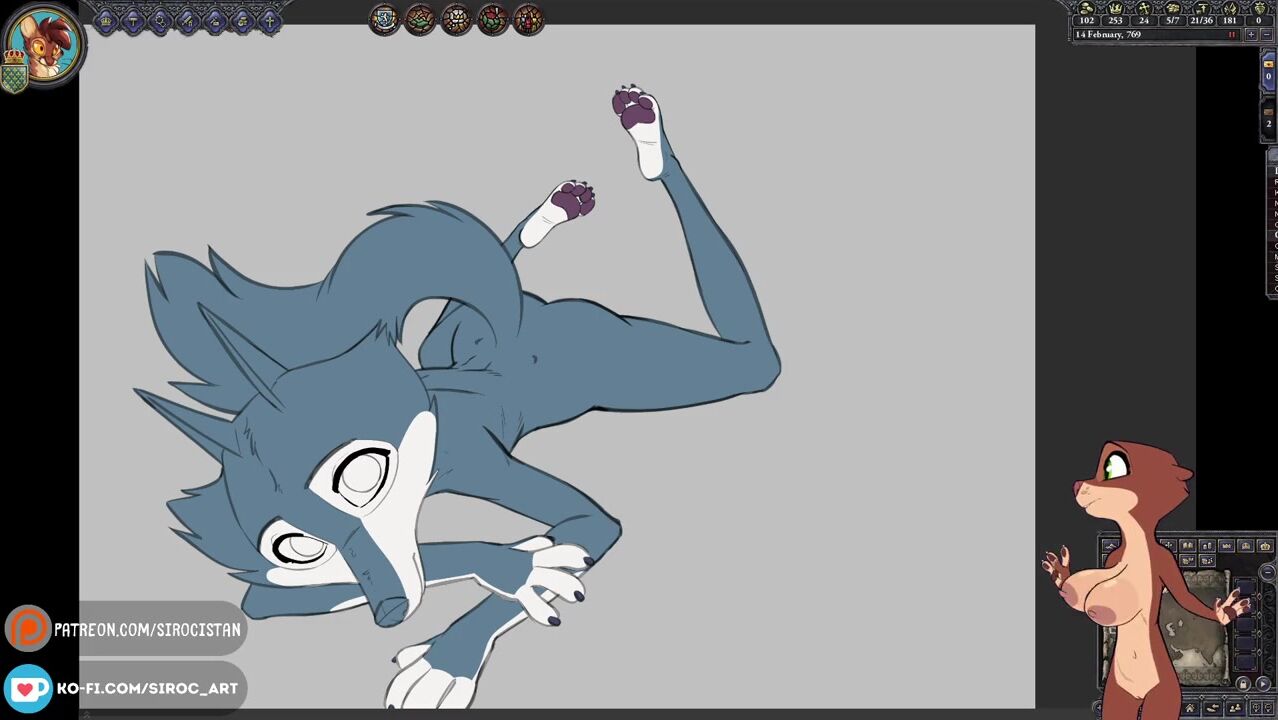Click the rightmost red stained-glass alert icon
Screen dimensions: 1278x720
[528, 20]
